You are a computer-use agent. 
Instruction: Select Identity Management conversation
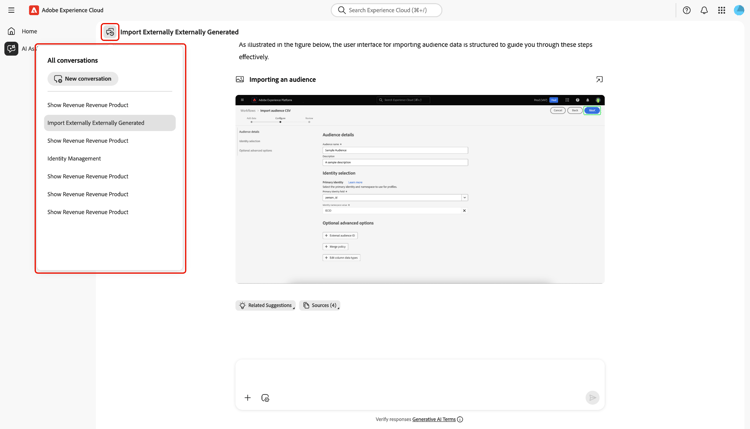pos(74,158)
